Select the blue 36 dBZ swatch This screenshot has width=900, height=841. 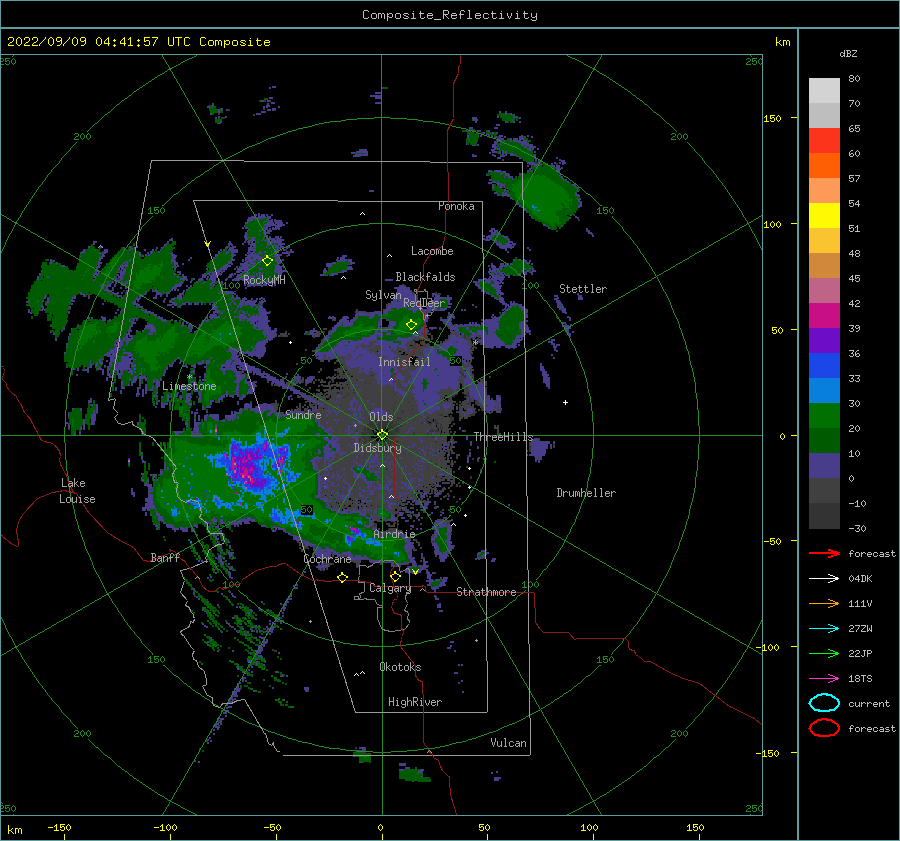point(824,365)
